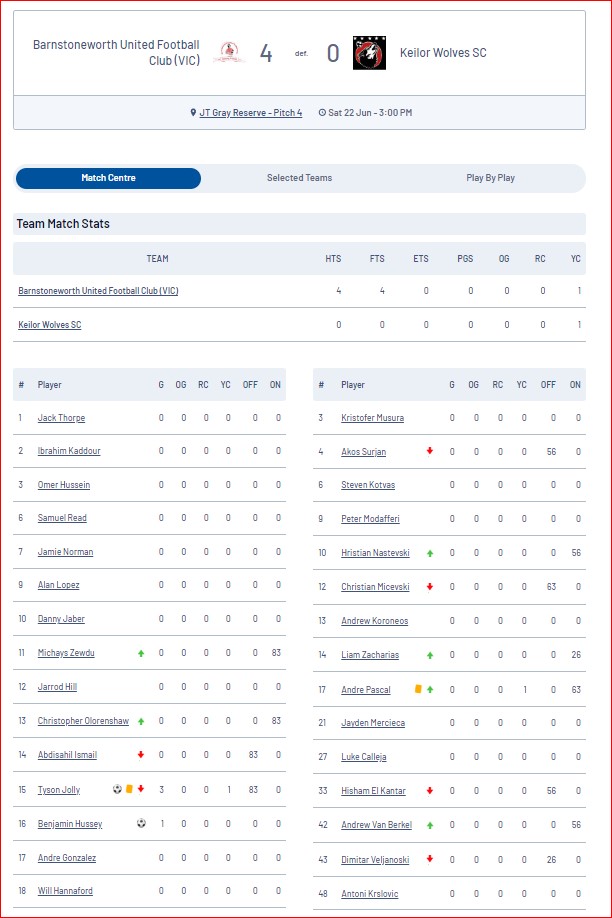Click the Keilor Wolves SC wolf logo
This screenshot has width=612, height=918.
coord(369,53)
